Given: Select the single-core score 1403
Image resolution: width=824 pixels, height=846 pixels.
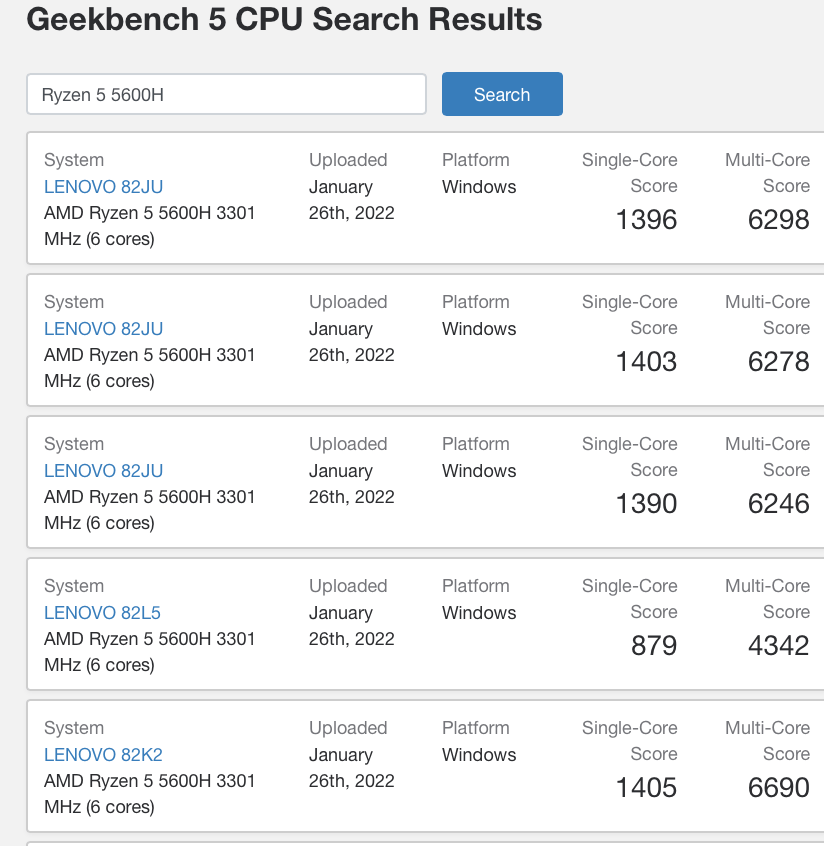Looking at the screenshot, I should [646, 361].
